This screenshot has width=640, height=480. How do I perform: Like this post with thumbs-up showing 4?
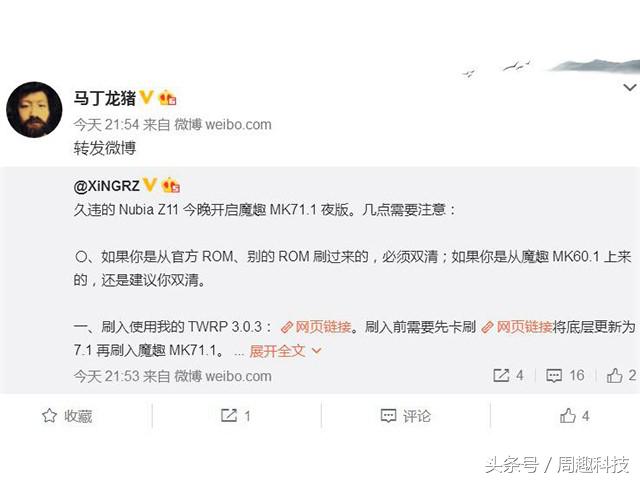coord(575,416)
